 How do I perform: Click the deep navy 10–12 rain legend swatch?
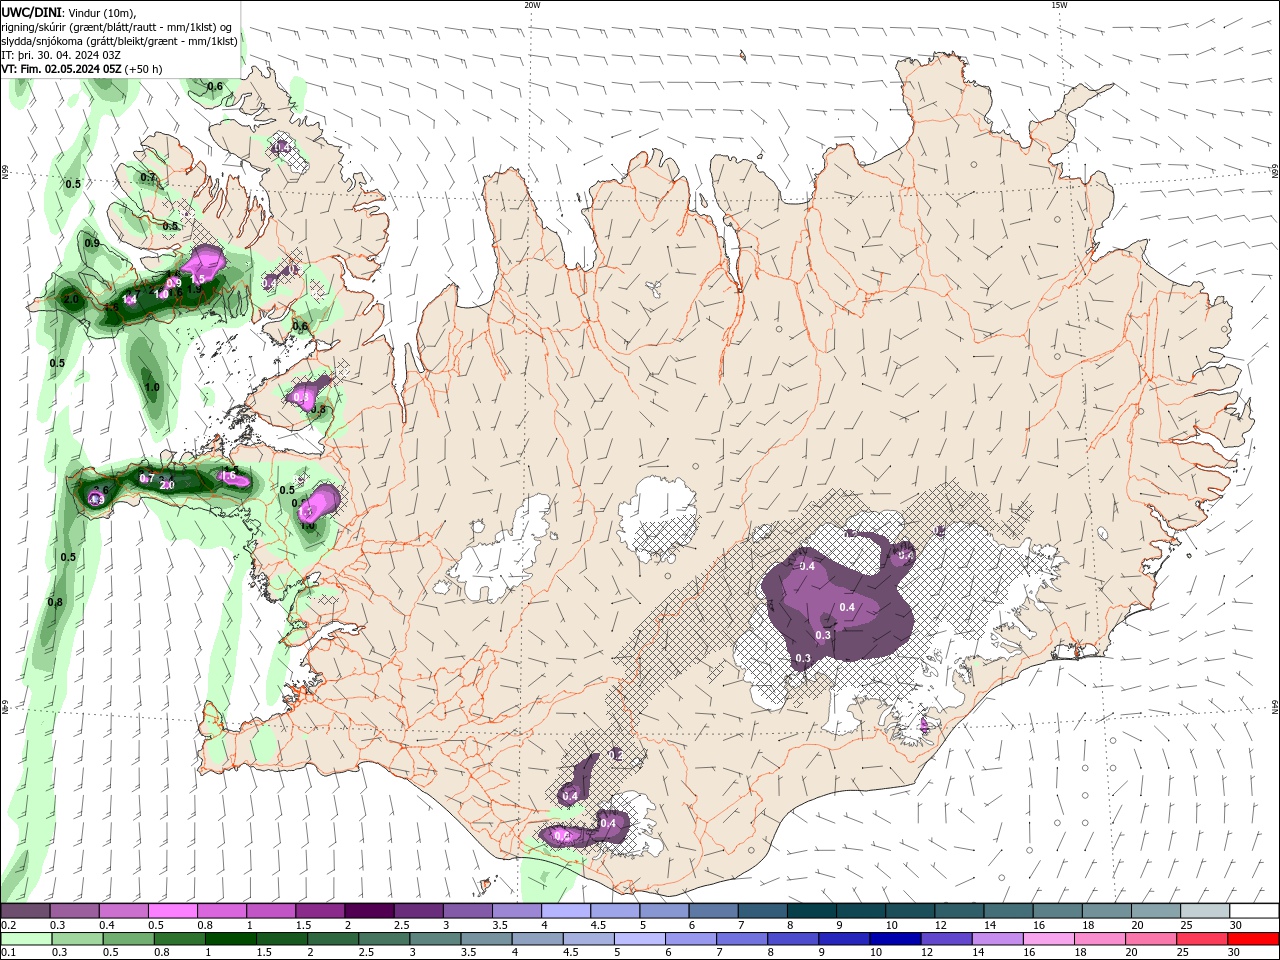tap(898, 939)
